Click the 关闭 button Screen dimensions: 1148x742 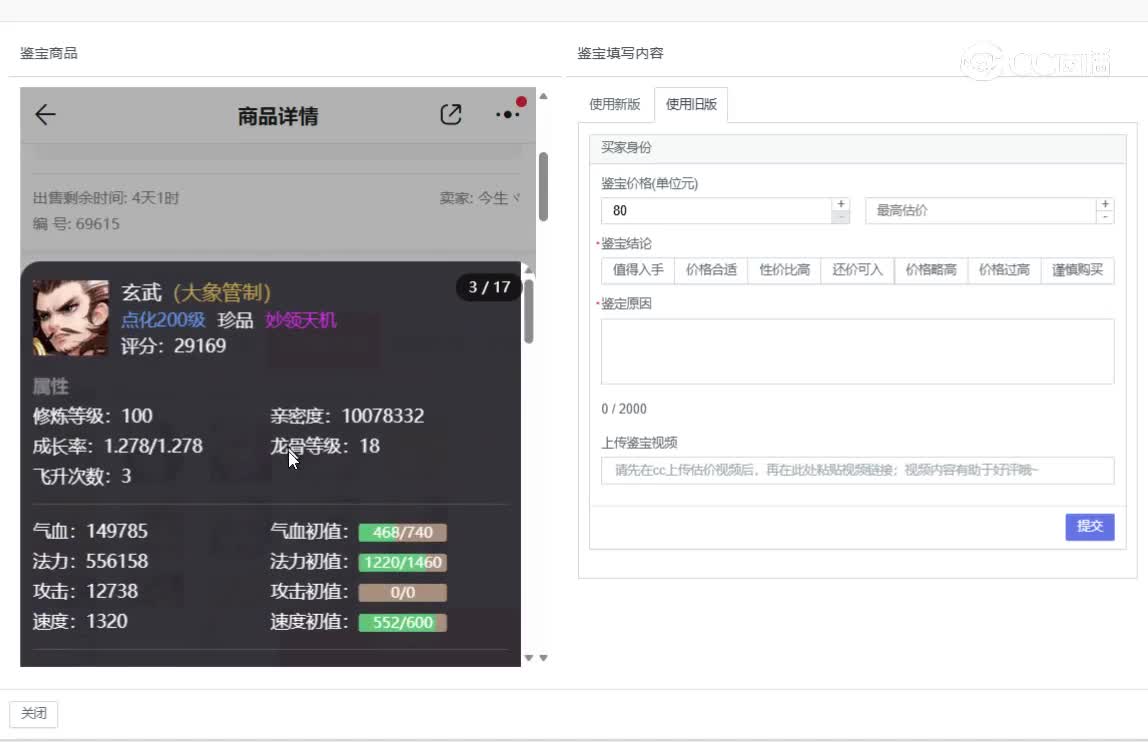pos(34,713)
